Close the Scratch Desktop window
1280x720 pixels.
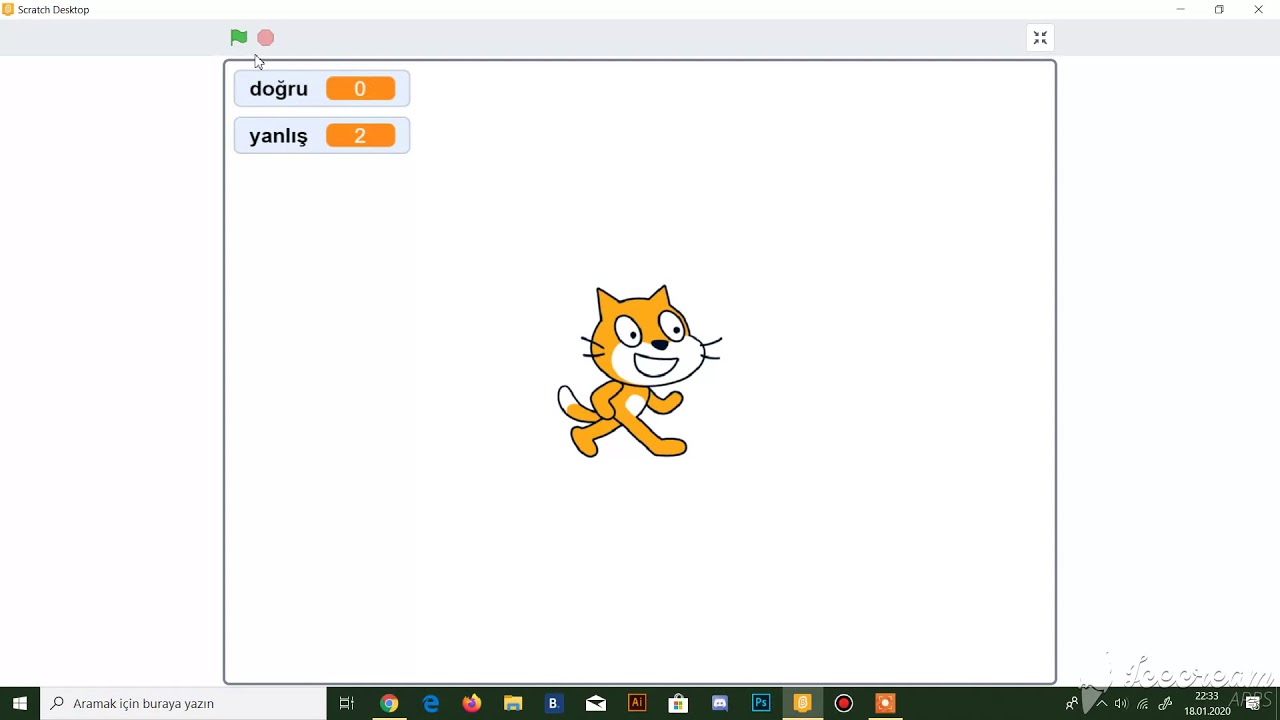tap(1258, 9)
